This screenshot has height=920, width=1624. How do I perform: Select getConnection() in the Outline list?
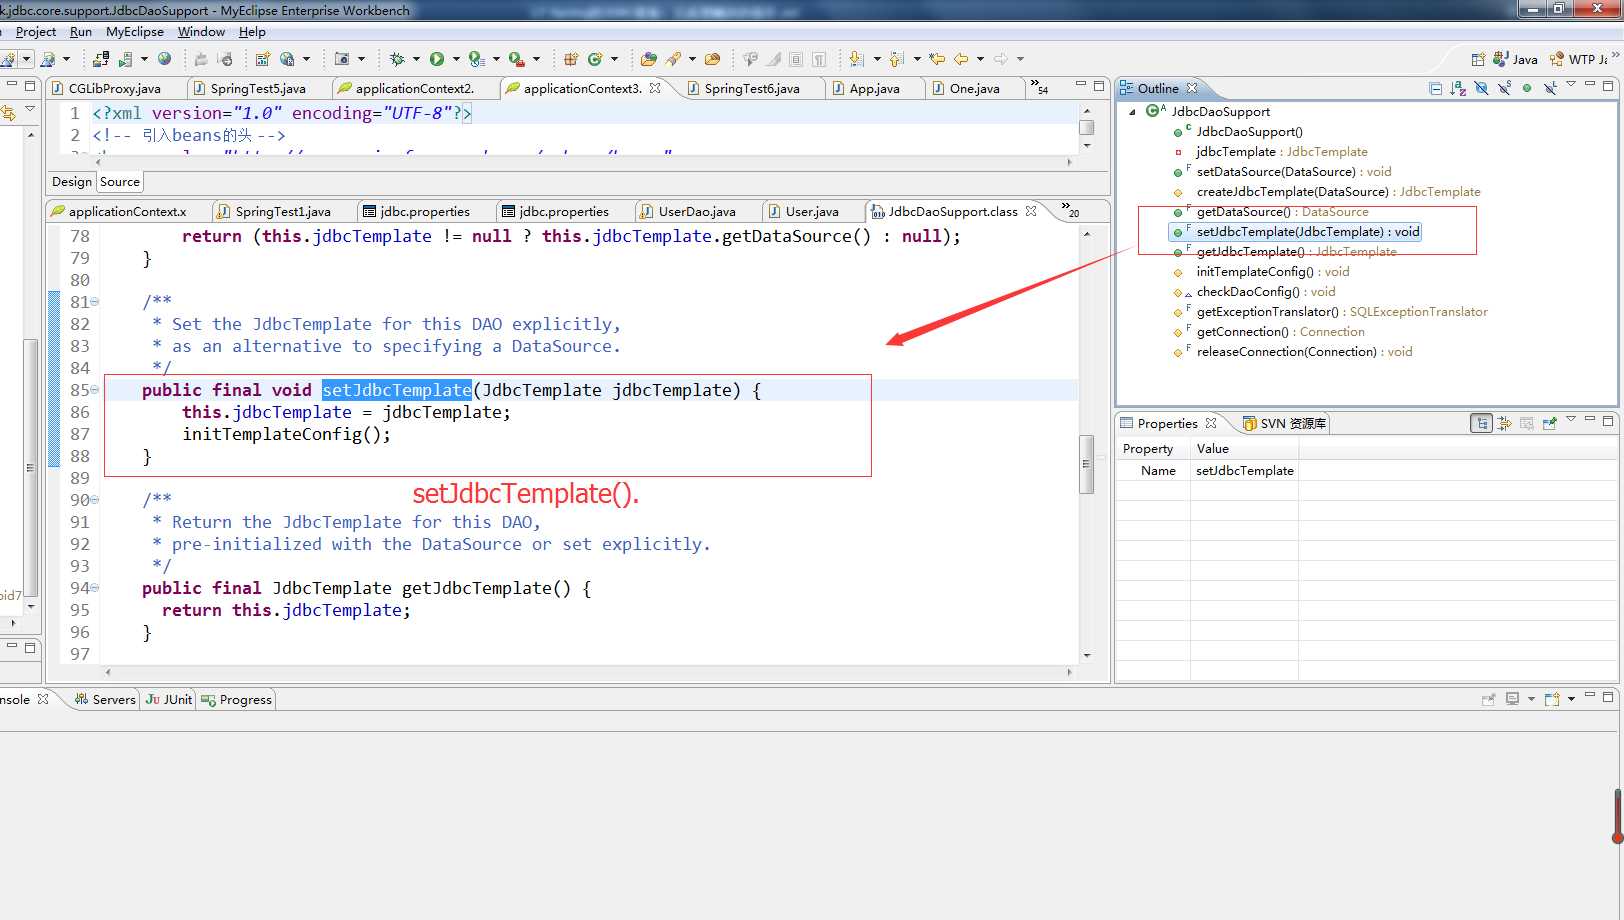[x=1242, y=332]
